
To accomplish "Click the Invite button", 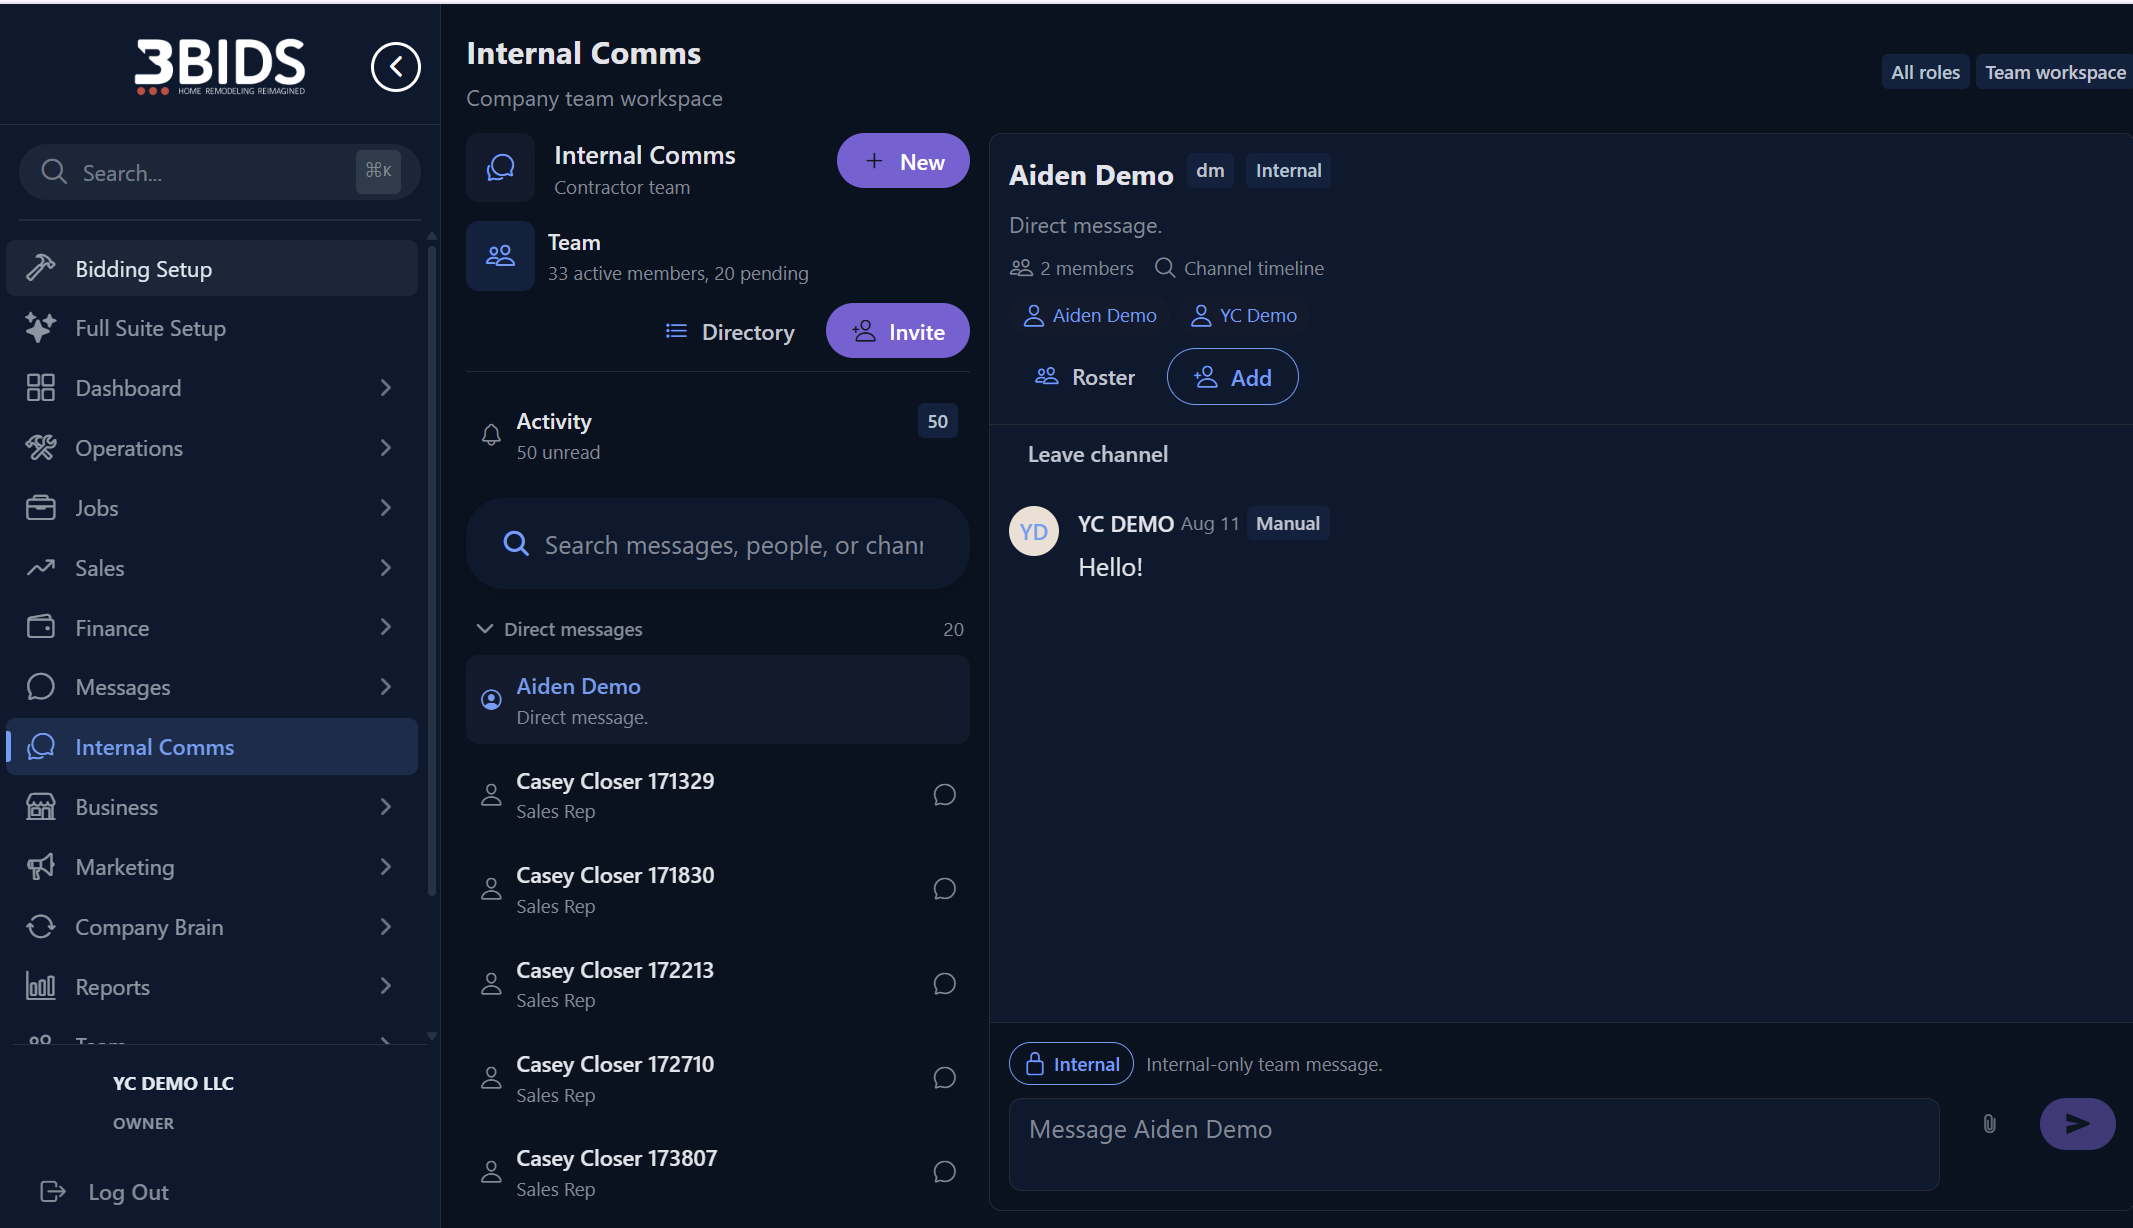I will coord(898,331).
